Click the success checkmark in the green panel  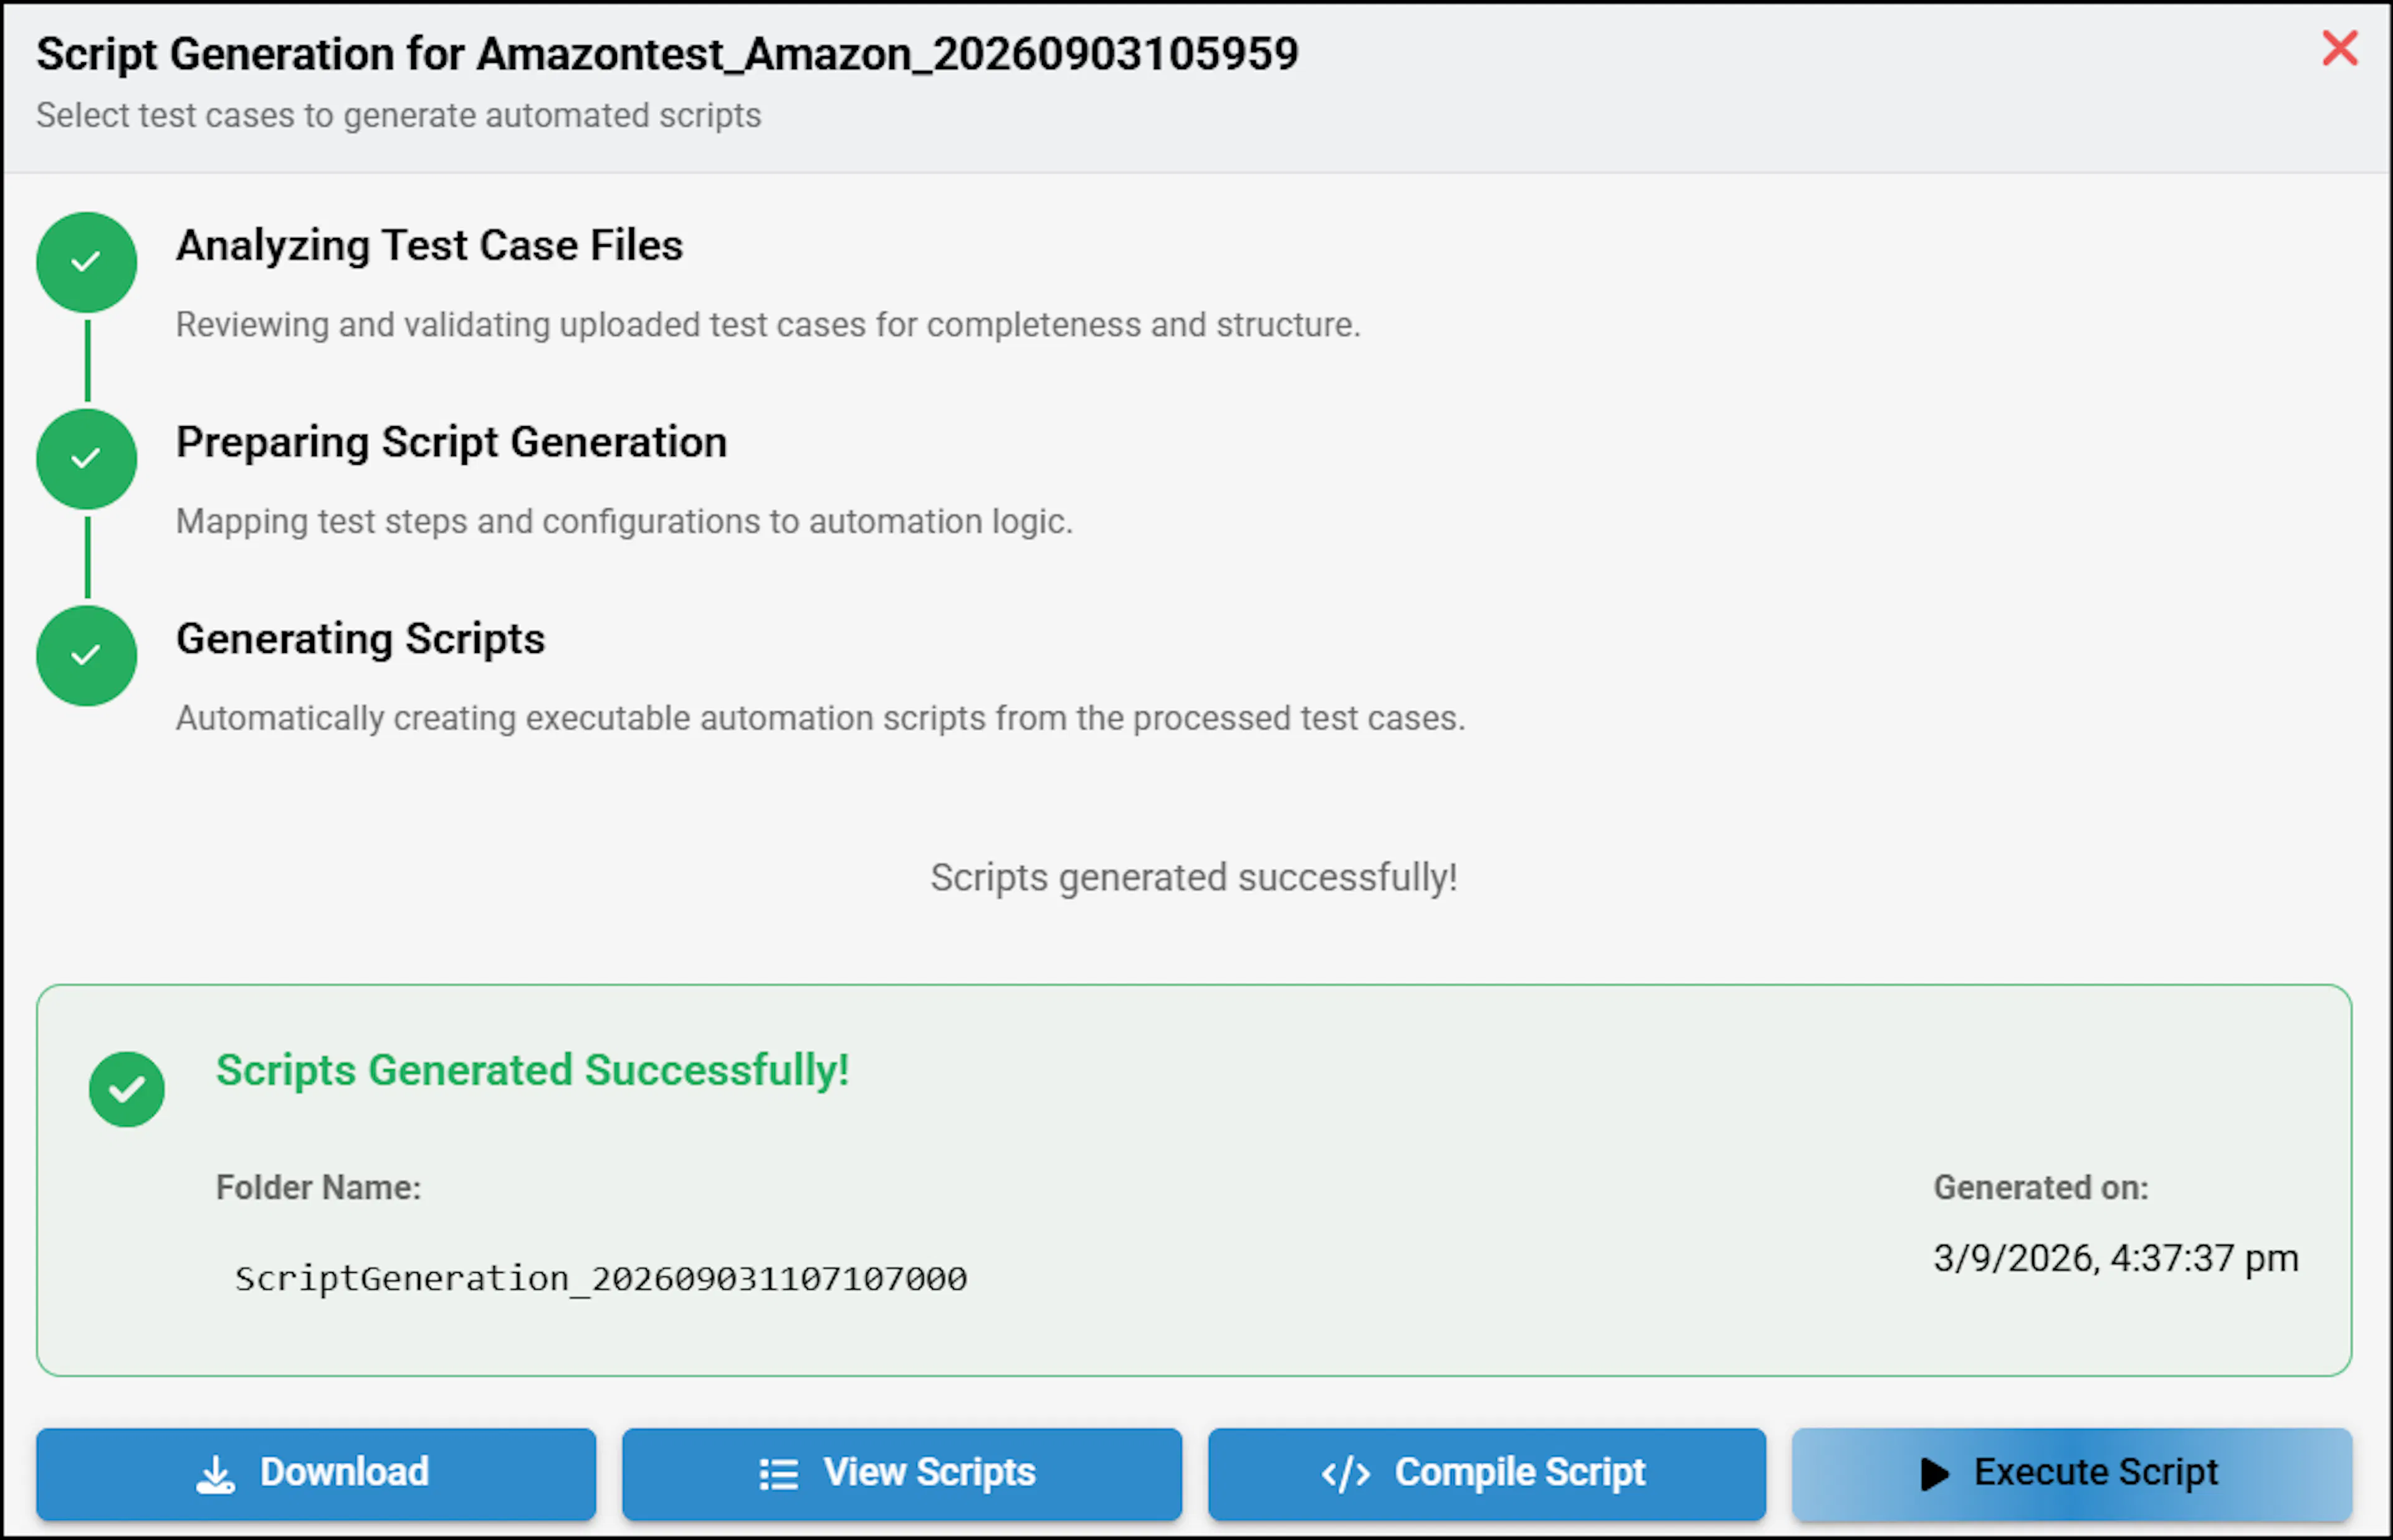pyautogui.click(x=127, y=1089)
